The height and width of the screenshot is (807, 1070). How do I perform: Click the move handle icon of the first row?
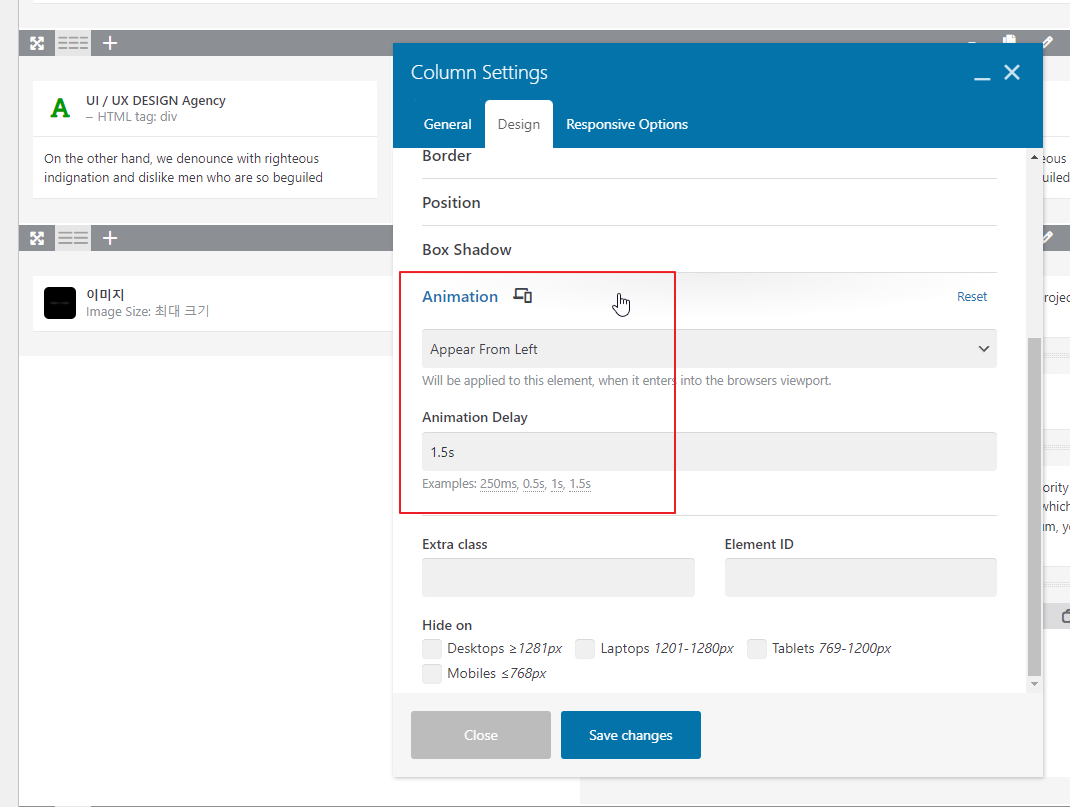click(x=37, y=44)
